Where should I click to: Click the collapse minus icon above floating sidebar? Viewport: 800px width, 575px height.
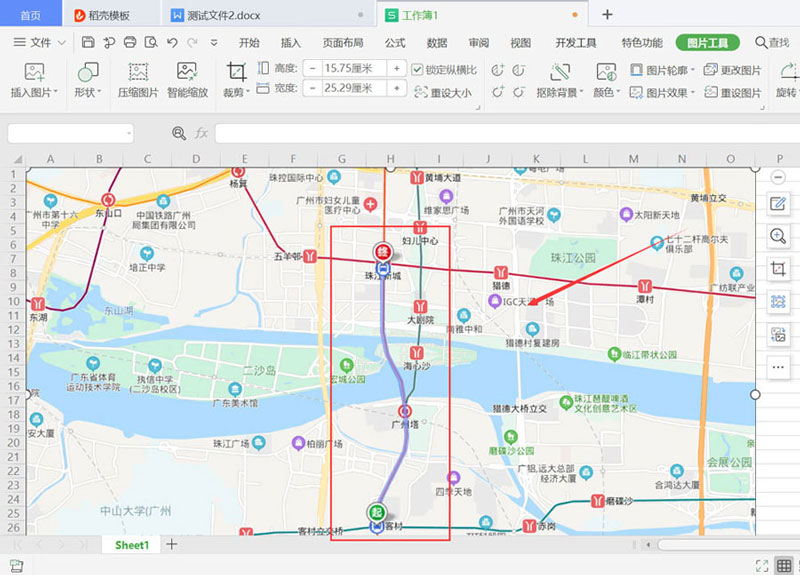tap(778, 177)
